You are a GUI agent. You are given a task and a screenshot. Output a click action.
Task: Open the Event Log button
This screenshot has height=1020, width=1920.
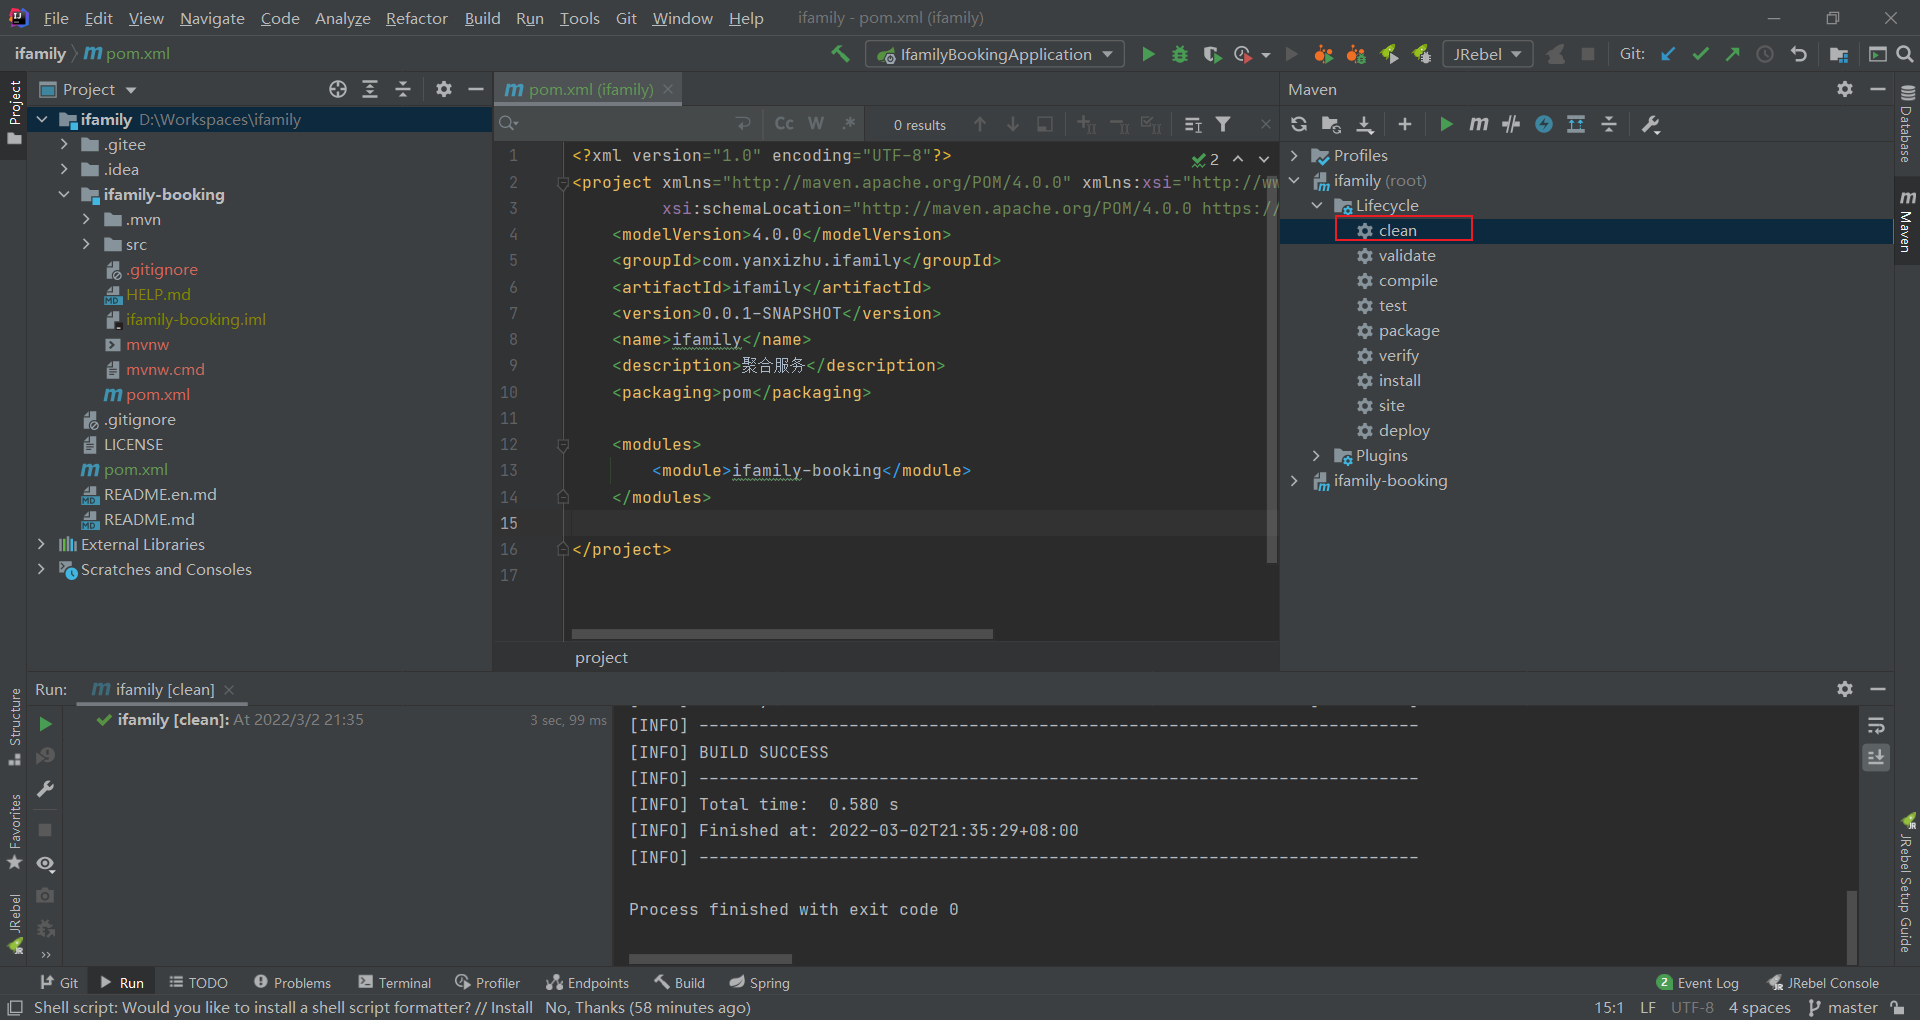pos(1698,983)
